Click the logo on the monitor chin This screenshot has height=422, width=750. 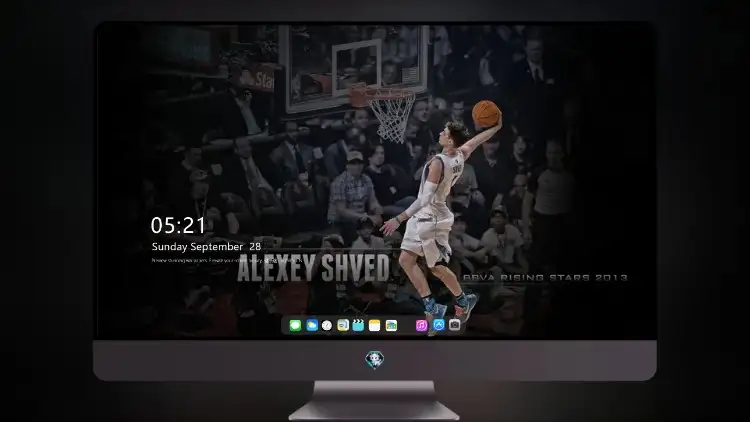coord(375,360)
